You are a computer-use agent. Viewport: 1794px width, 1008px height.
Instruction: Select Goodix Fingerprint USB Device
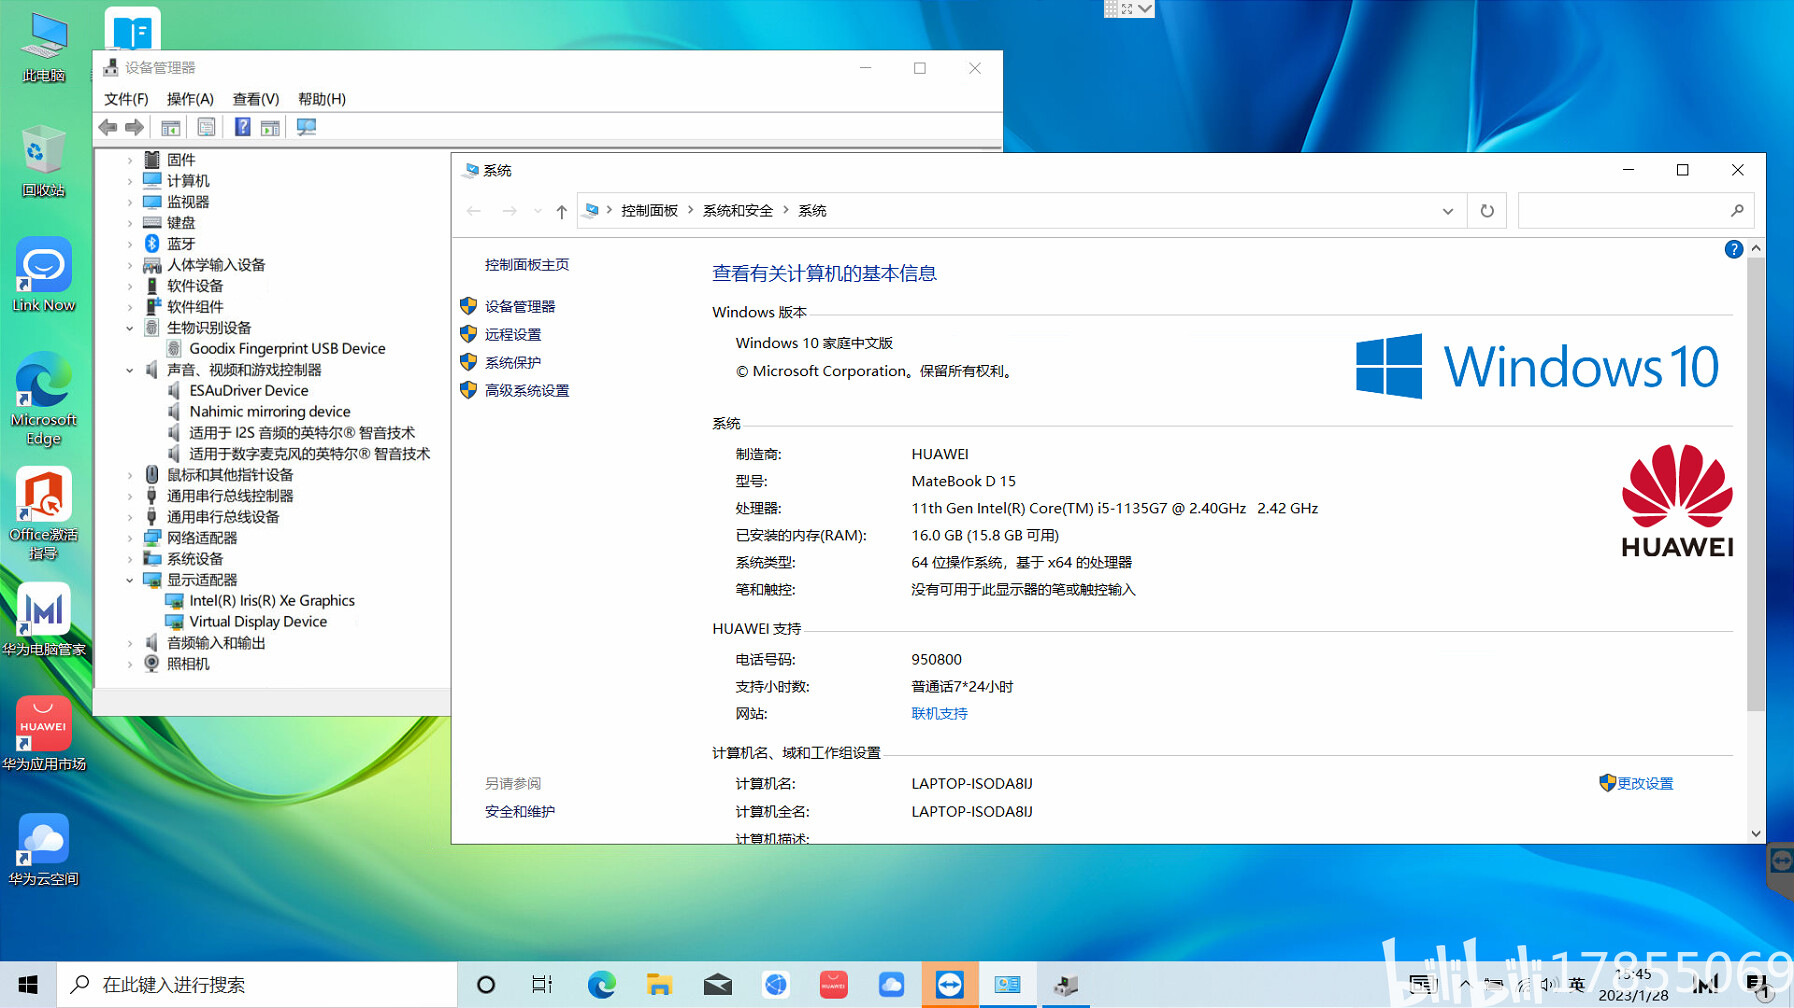(287, 348)
